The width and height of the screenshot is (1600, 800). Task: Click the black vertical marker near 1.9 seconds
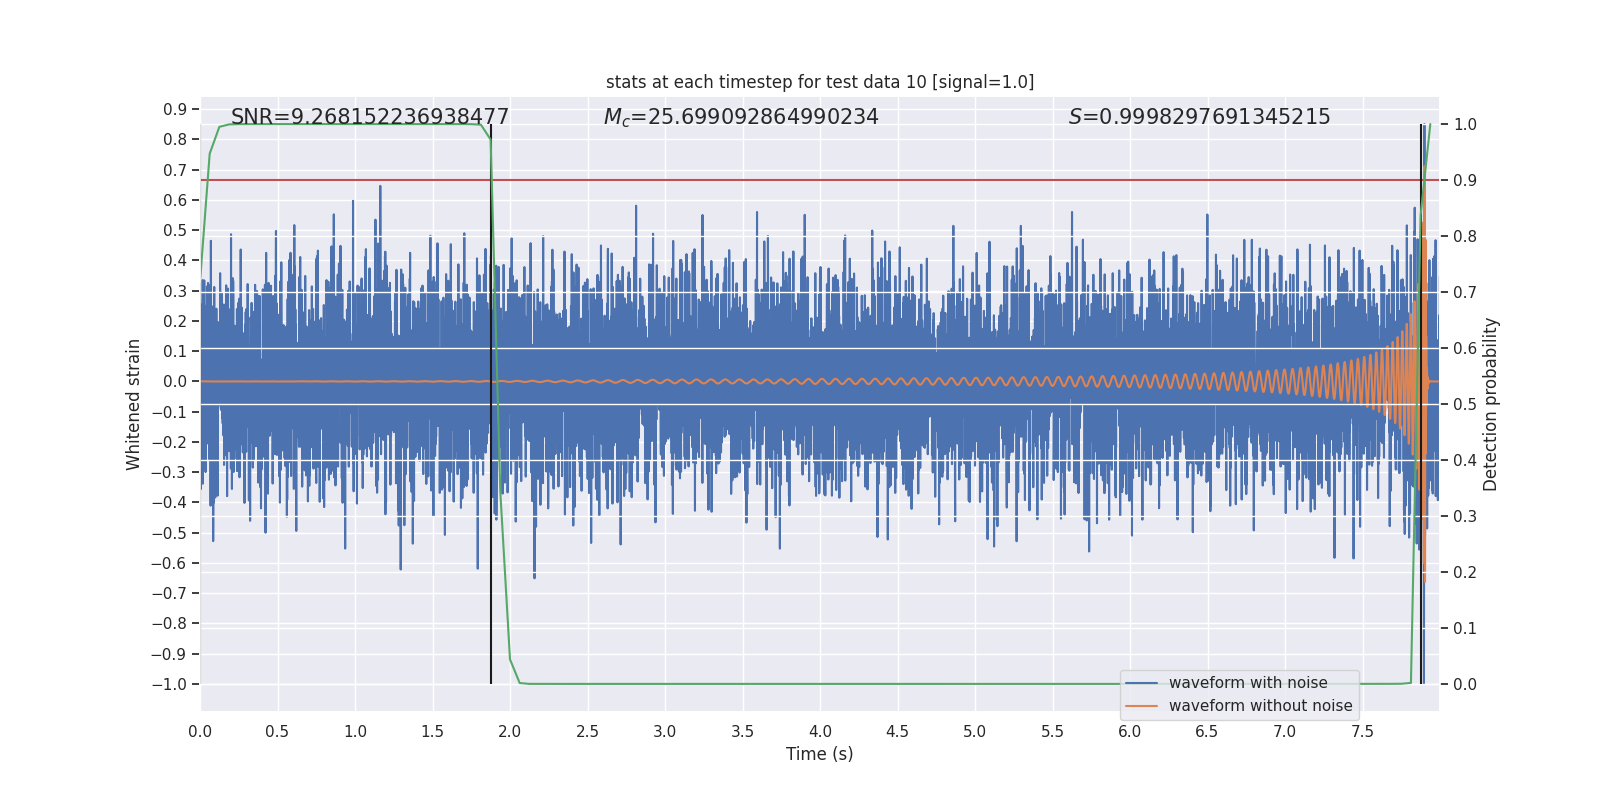click(x=491, y=600)
